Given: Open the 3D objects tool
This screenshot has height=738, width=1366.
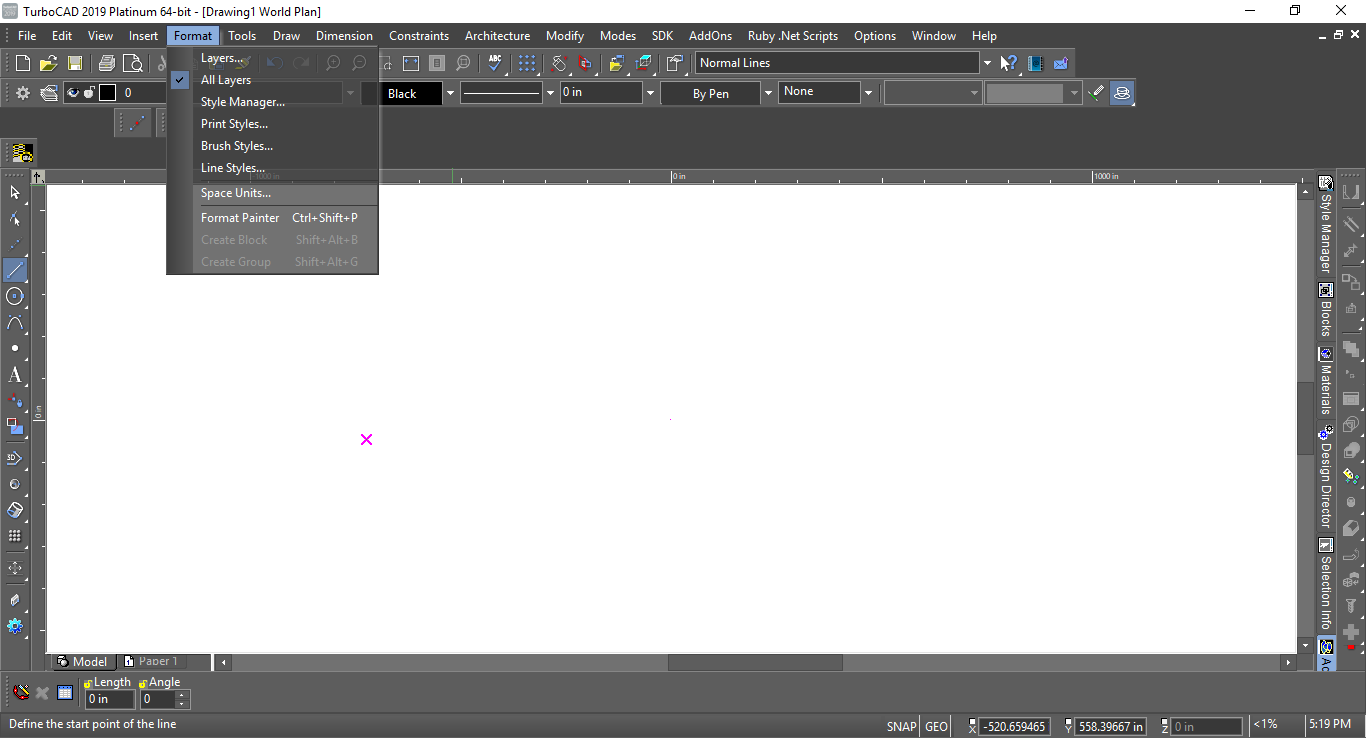Looking at the screenshot, I should click(x=15, y=458).
